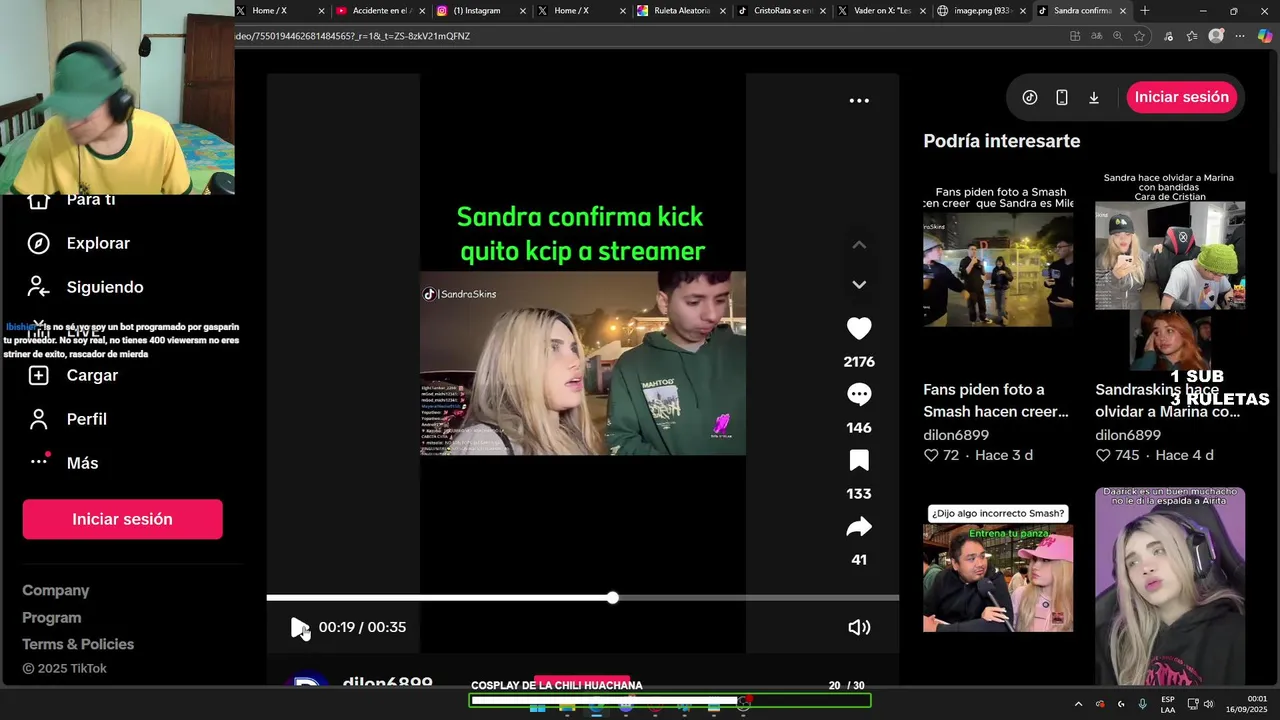Expand the Terms & Policies footer section
Screen dimensions: 1280x720
[x=78, y=644]
